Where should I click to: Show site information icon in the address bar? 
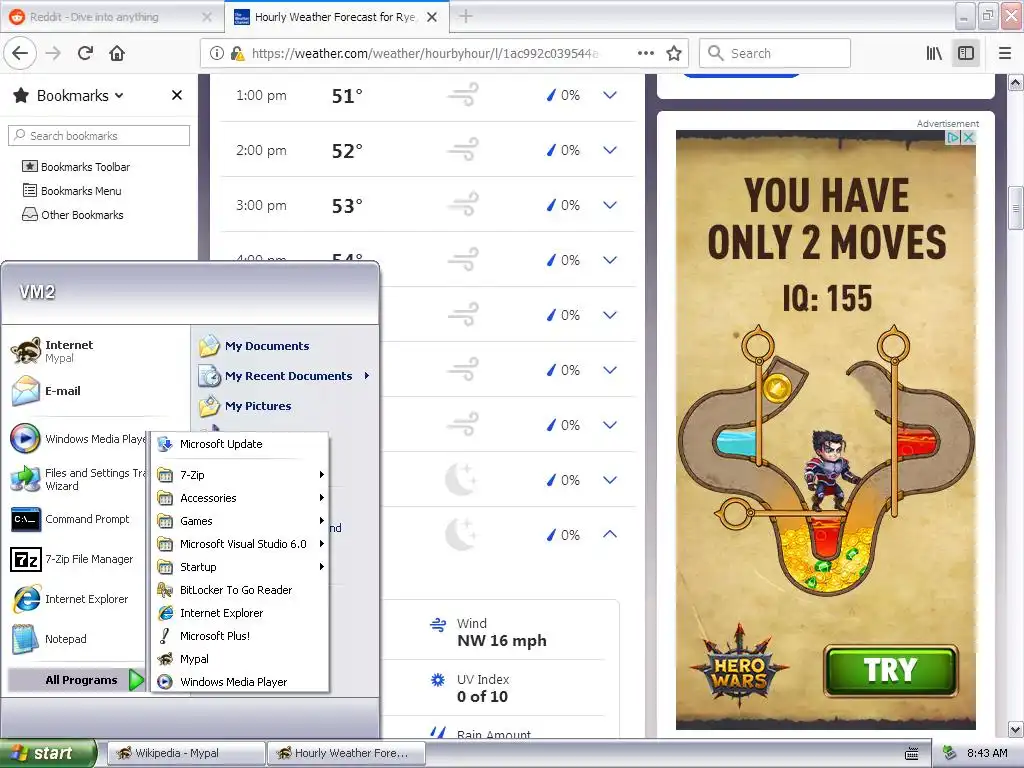coord(216,54)
